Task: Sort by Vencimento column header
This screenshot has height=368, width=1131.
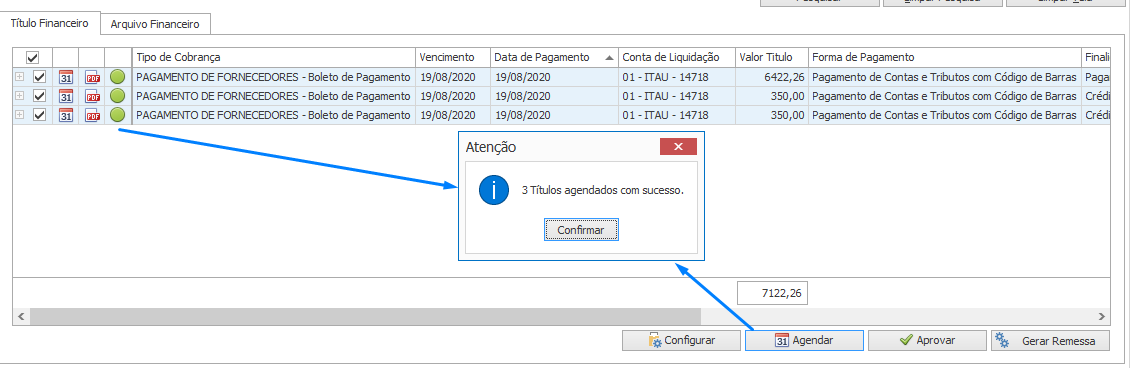Action: pyautogui.click(x=453, y=57)
